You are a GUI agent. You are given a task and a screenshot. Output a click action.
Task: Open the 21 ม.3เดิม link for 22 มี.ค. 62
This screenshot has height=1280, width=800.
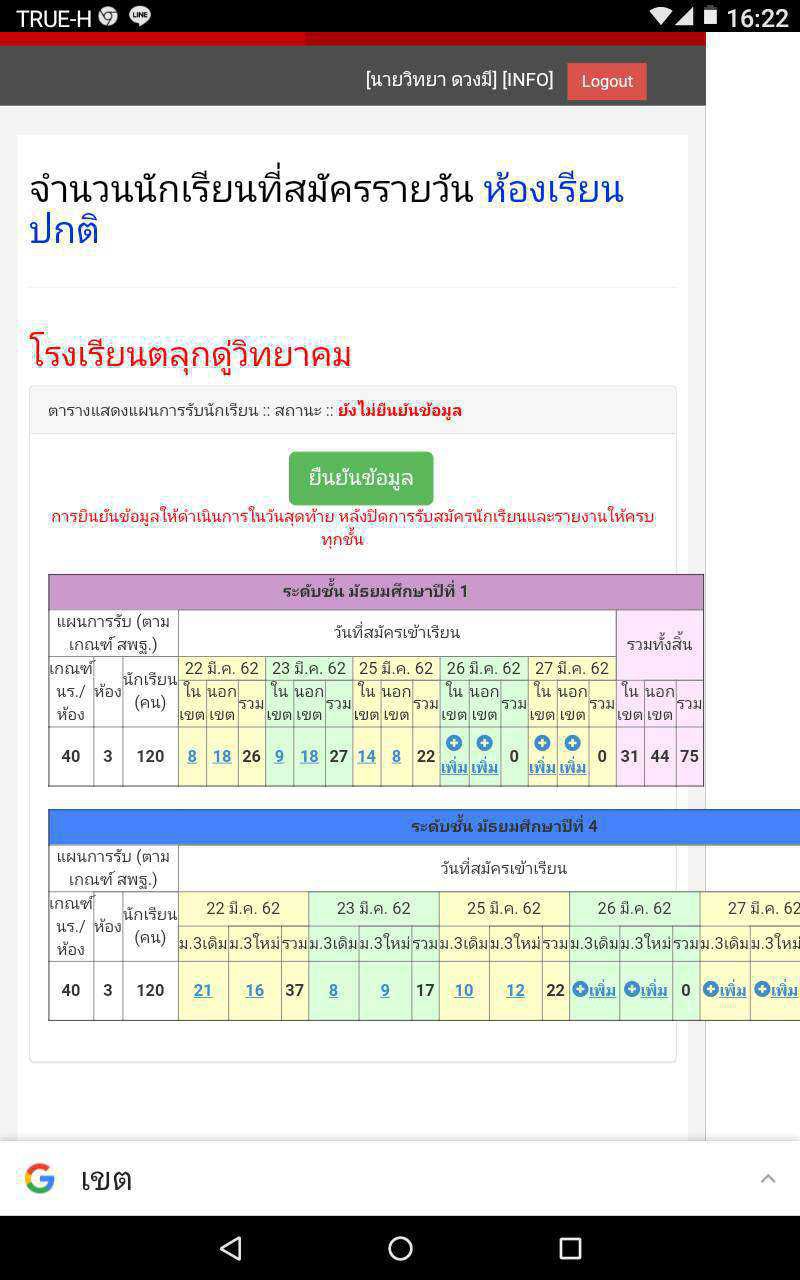tap(203, 990)
